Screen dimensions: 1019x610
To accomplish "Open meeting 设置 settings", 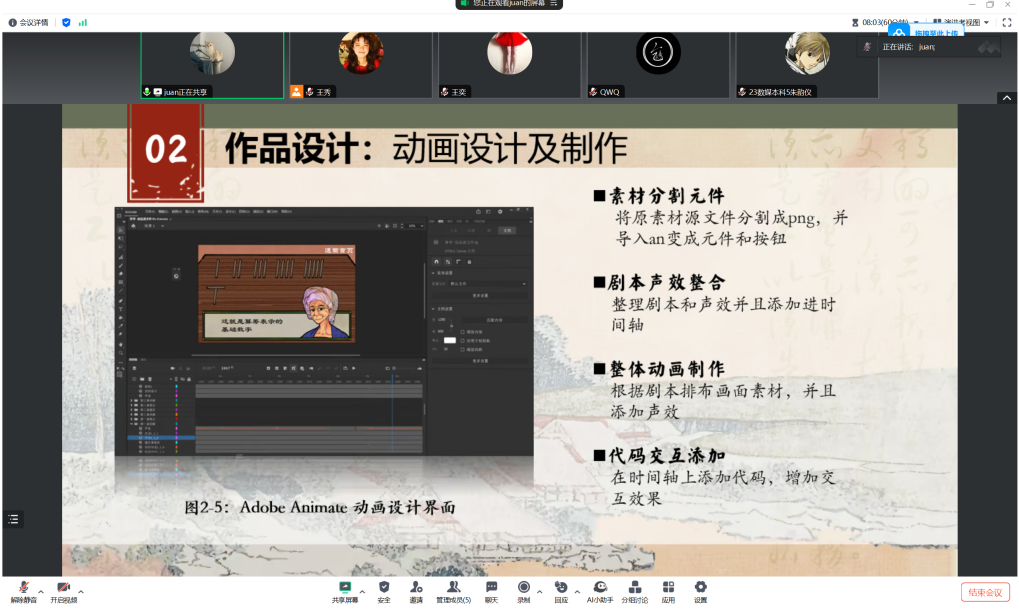I will (700, 589).
